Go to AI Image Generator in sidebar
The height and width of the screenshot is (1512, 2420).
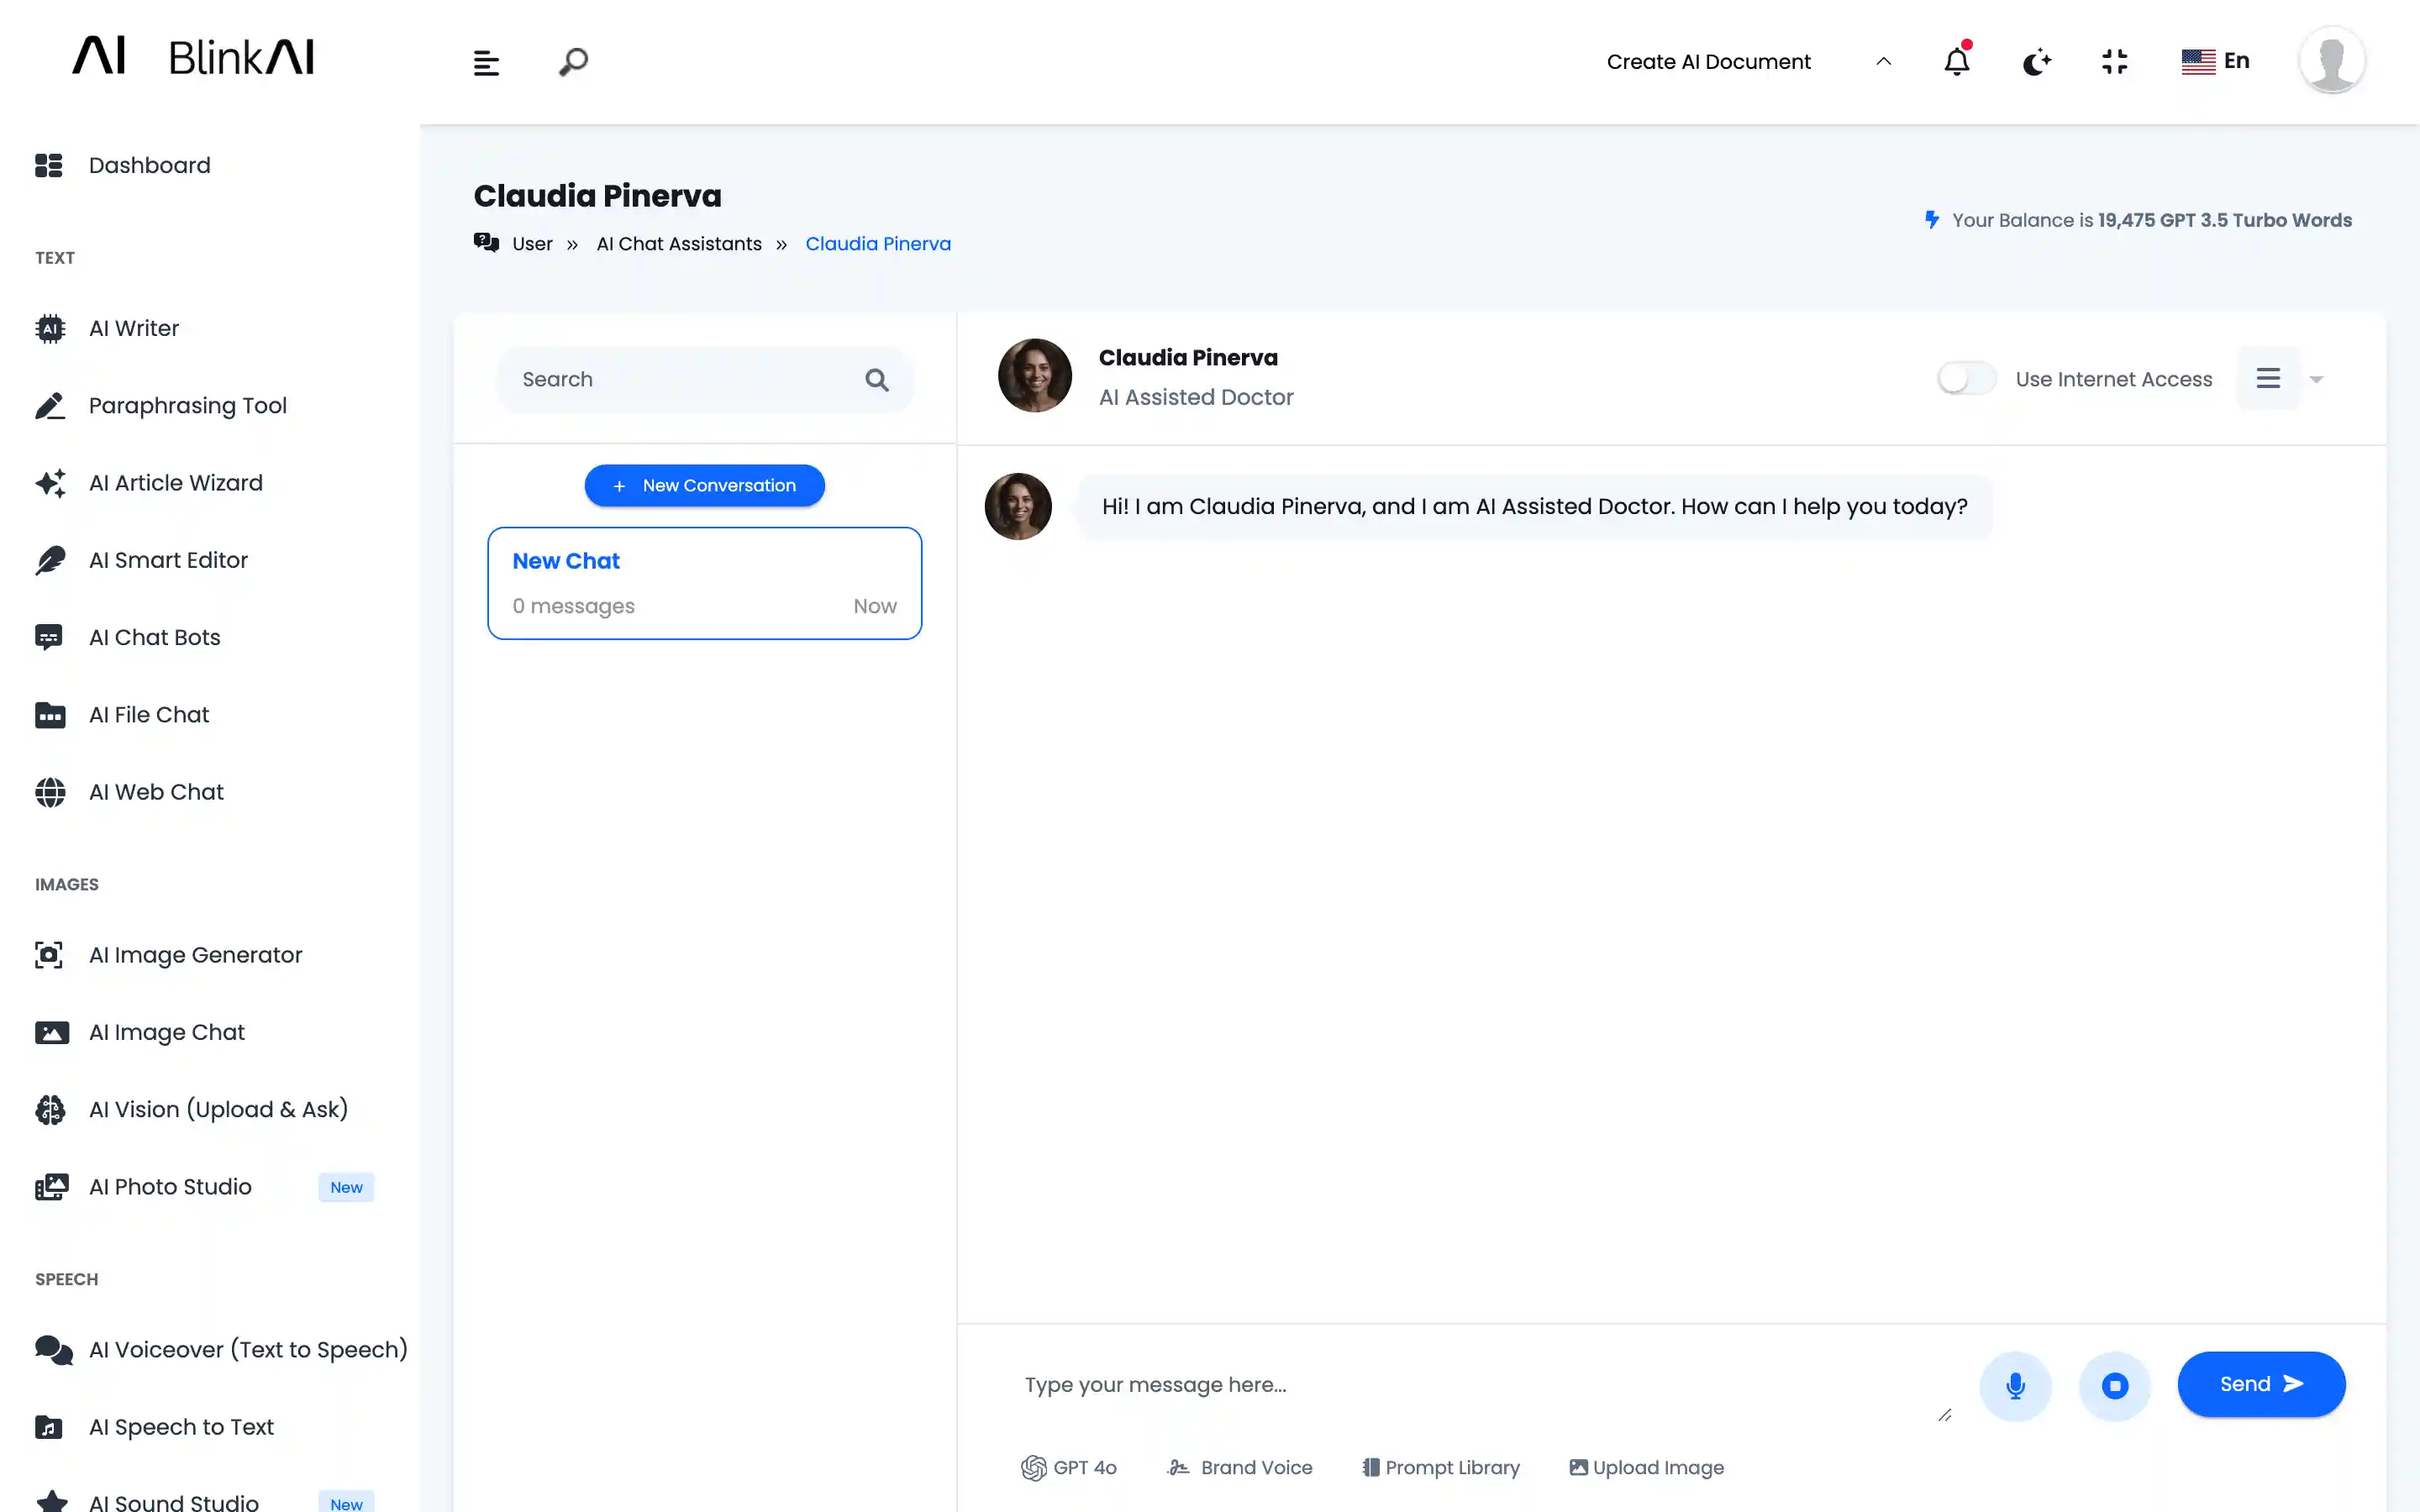pos(195,955)
